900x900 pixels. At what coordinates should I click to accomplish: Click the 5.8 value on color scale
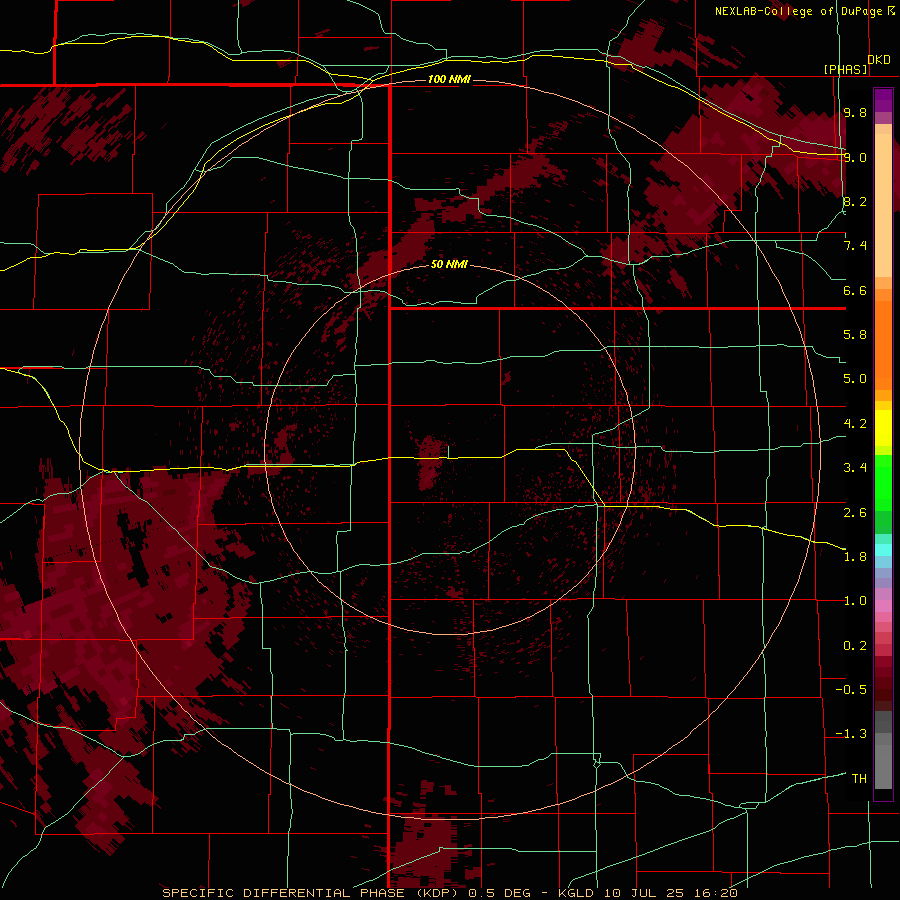tap(855, 335)
